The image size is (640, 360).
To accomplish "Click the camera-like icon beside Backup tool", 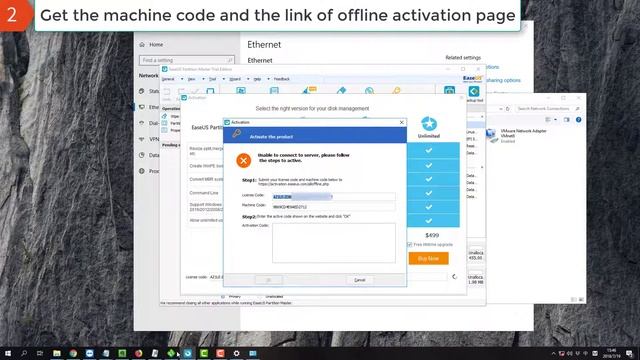I will coord(449,91).
